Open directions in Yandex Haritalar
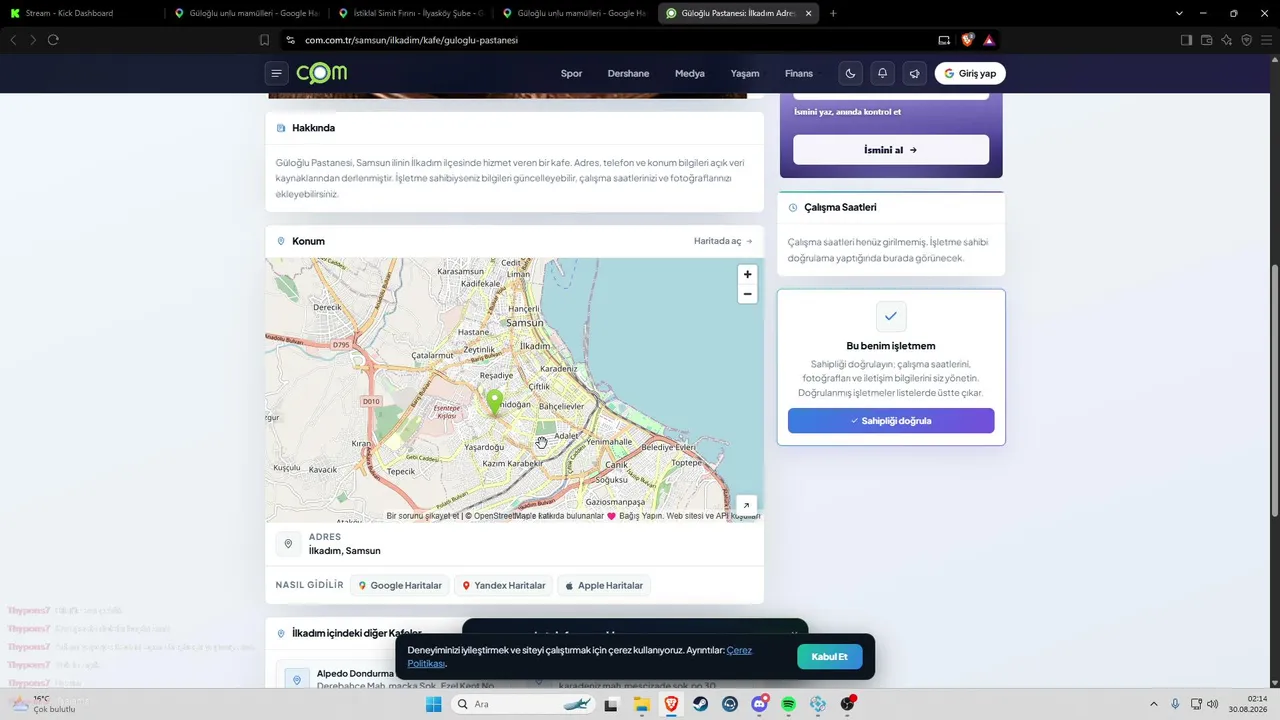Image resolution: width=1280 pixels, height=720 pixels. [504, 585]
